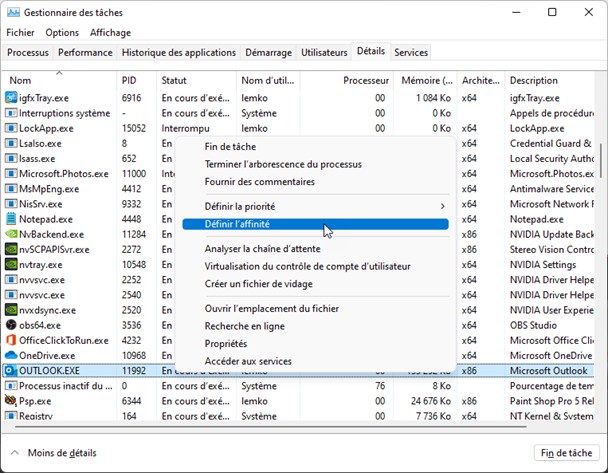This screenshot has width=608, height=473.
Task: Open the Options menu
Action: coord(62,32)
